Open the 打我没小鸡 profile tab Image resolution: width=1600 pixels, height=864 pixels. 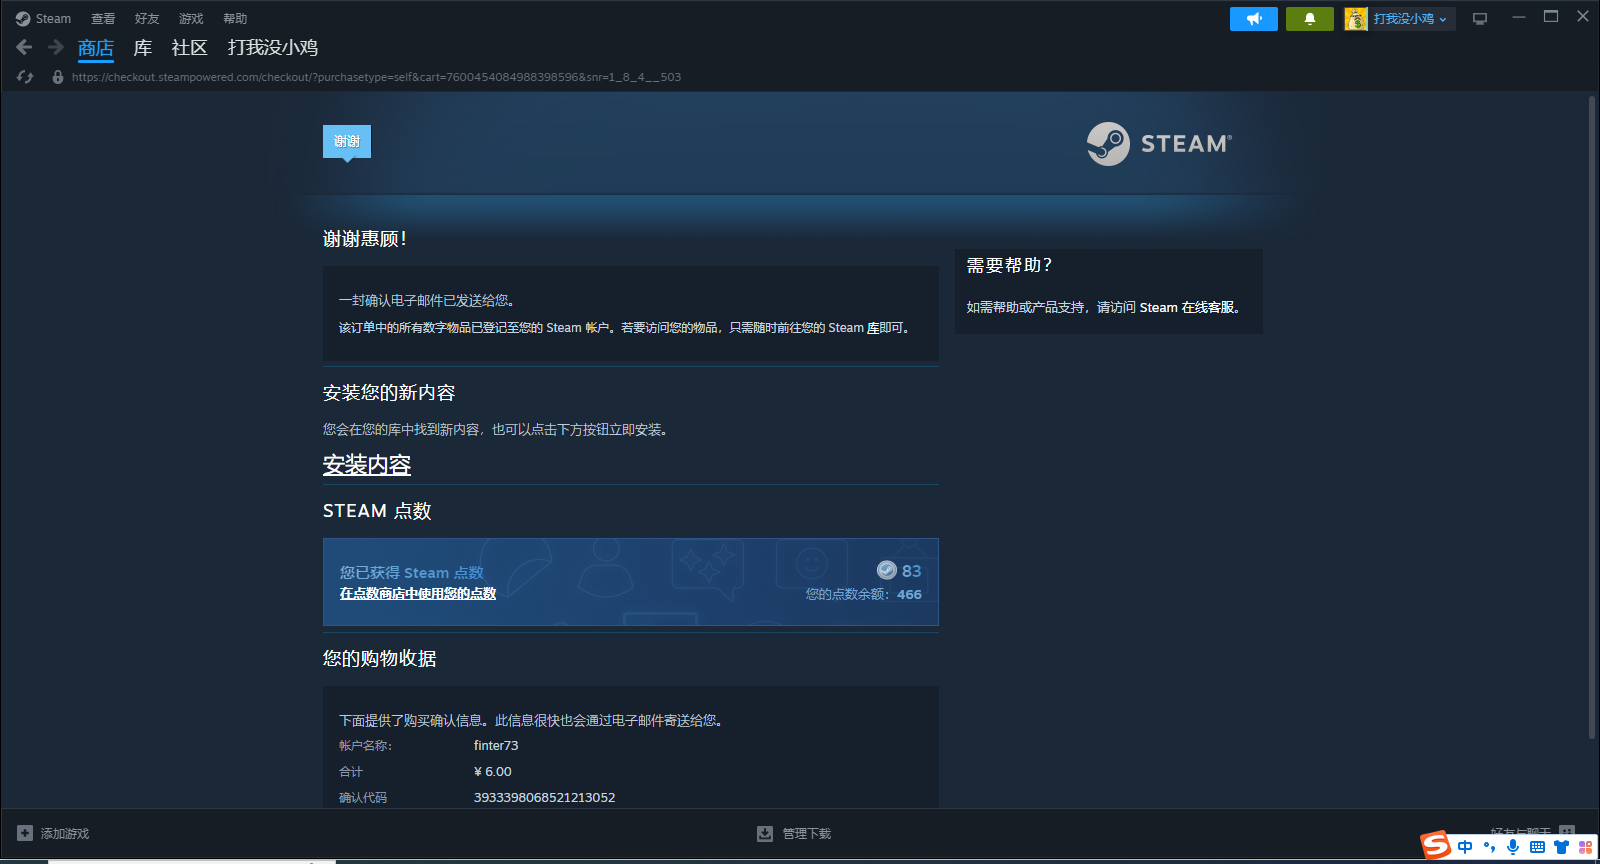(x=273, y=48)
